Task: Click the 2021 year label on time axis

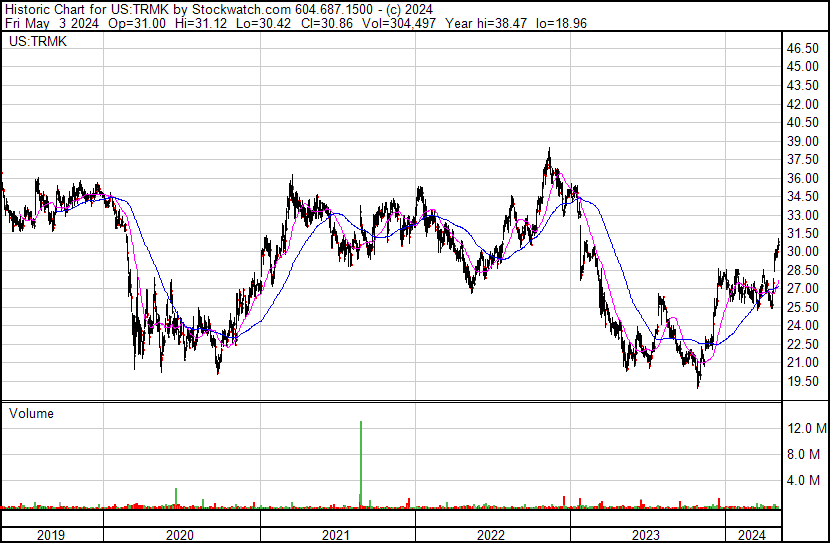Action: click(x=336, y=535)
